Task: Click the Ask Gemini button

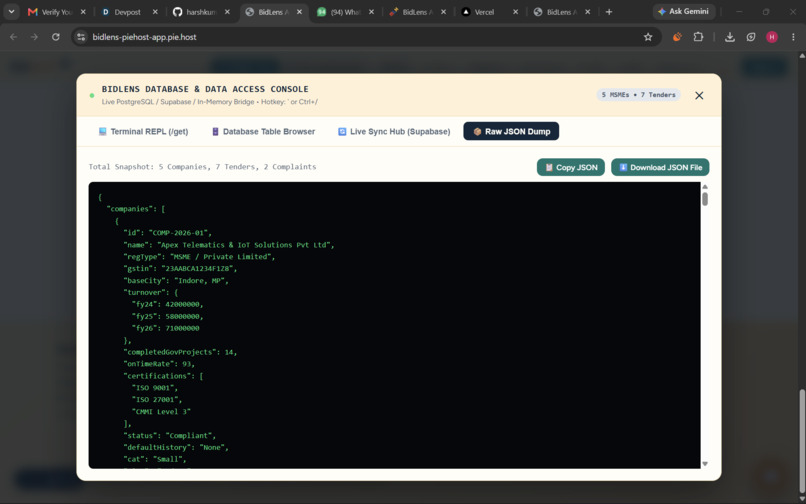Action: (684, 11)
